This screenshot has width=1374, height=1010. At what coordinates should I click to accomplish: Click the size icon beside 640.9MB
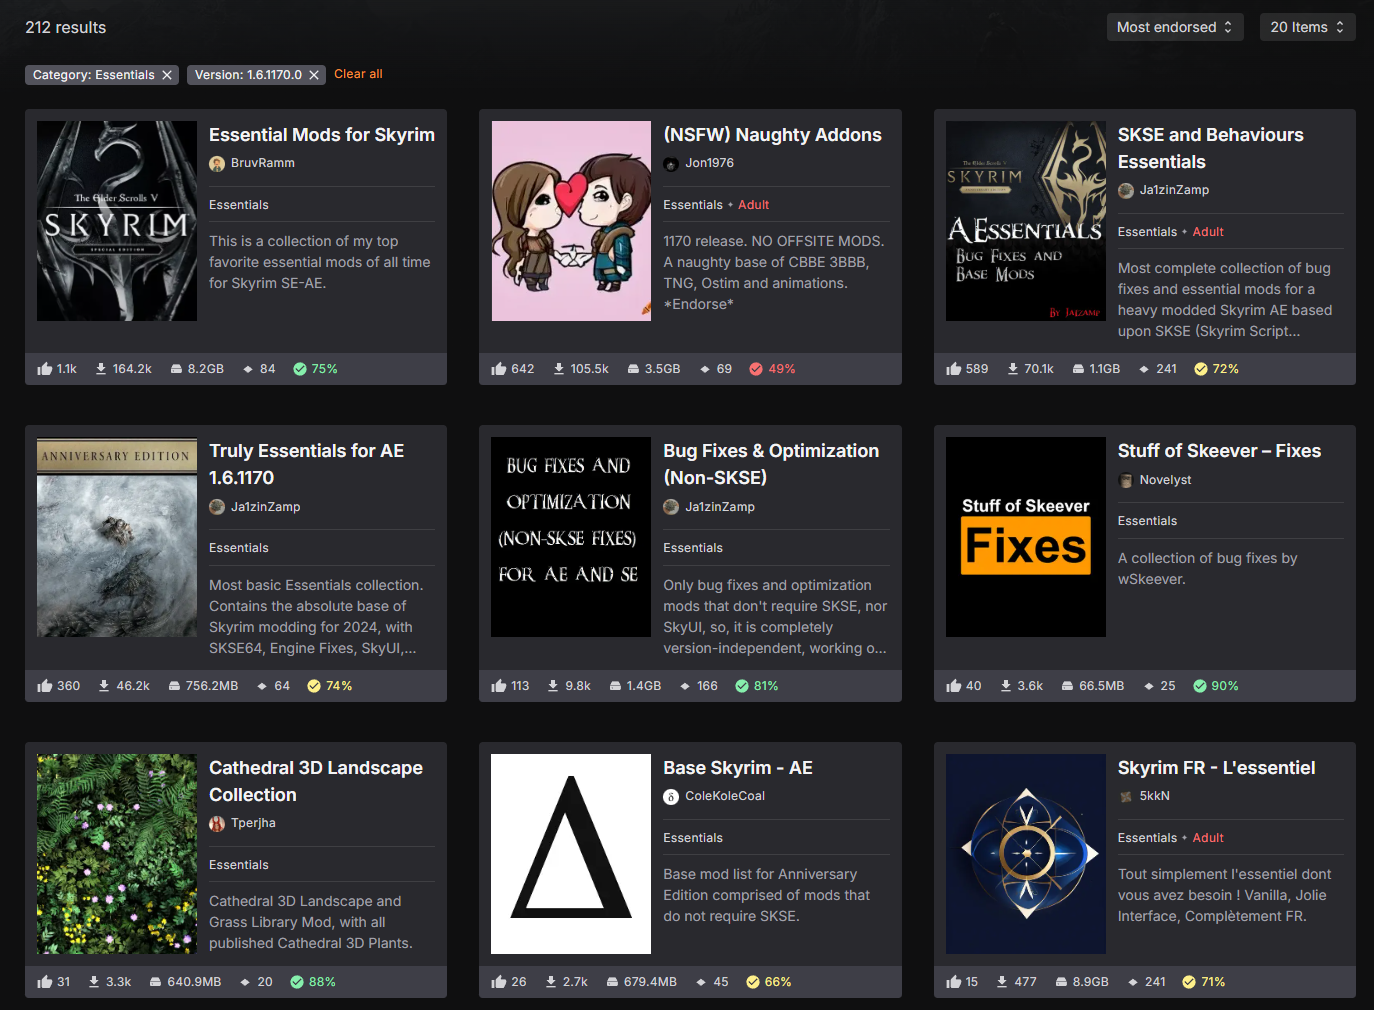pyautogui.click(x=155, y=982)
